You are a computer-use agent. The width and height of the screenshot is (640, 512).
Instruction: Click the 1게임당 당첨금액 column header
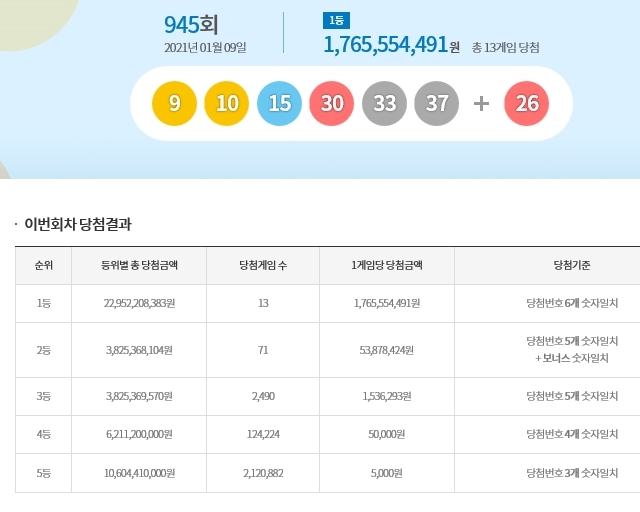387,265
